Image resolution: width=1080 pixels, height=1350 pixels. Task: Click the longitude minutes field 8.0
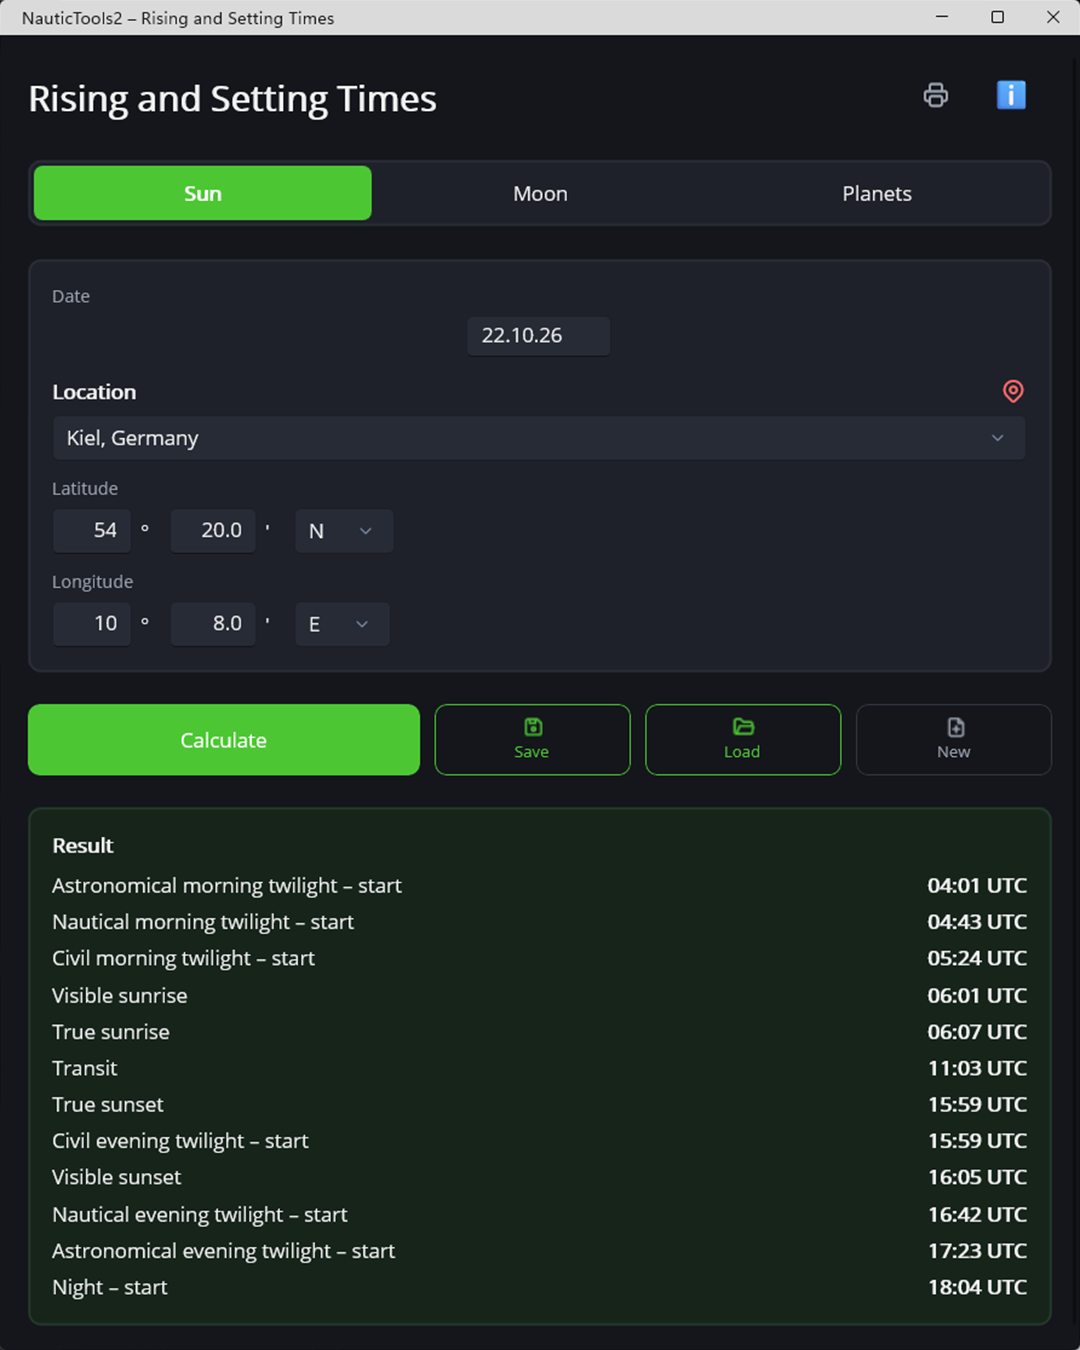point(213,624)
